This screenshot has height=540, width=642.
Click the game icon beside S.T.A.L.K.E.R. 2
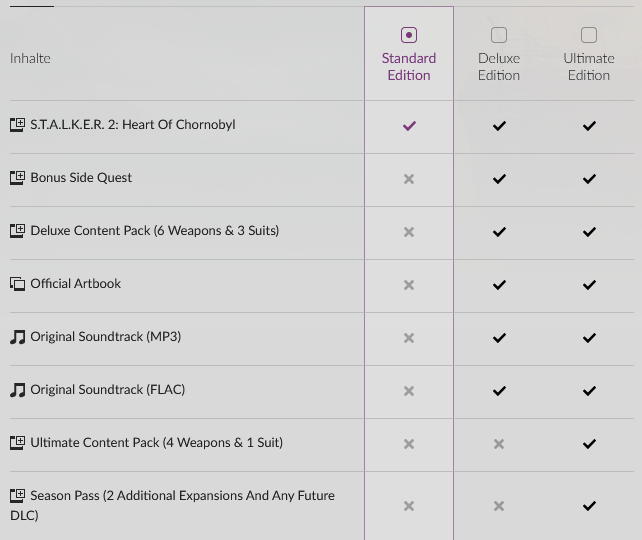pos(17,125)
